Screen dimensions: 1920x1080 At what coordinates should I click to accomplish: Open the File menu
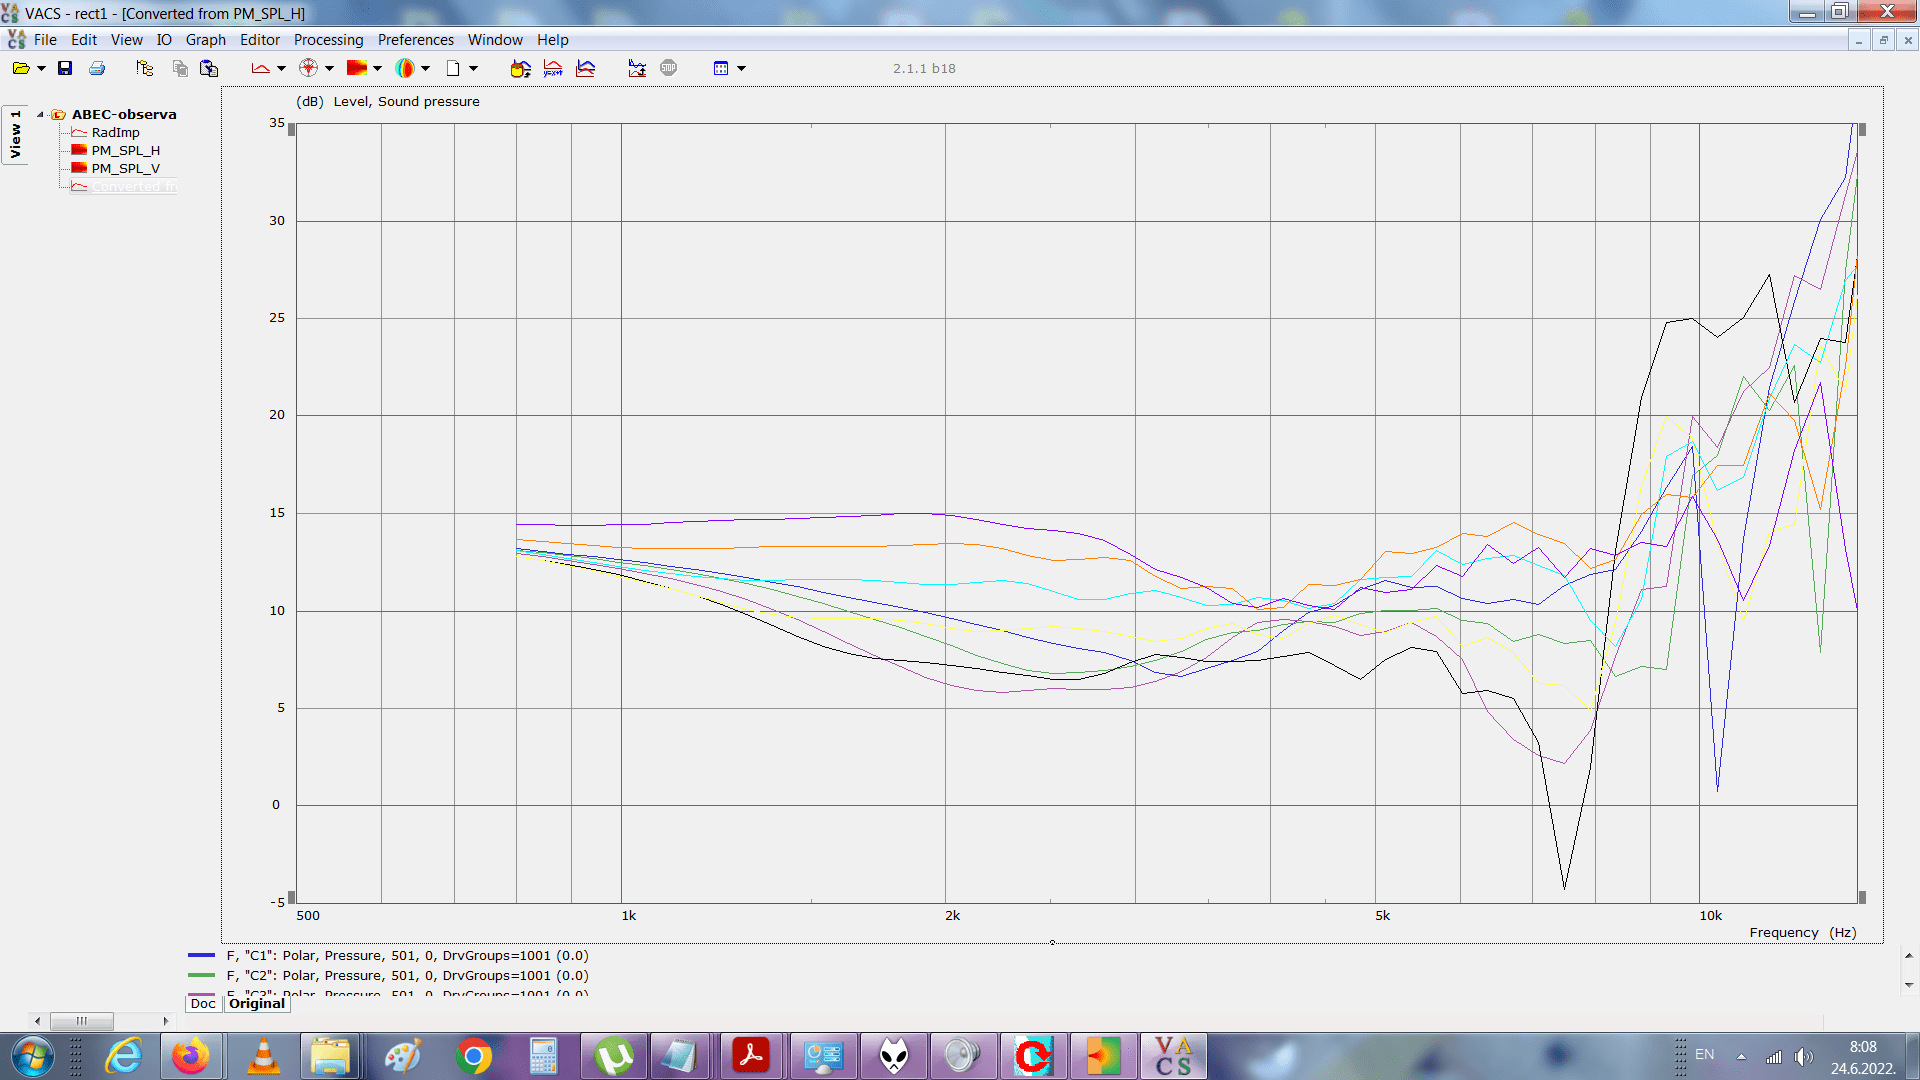coord(45,40)
